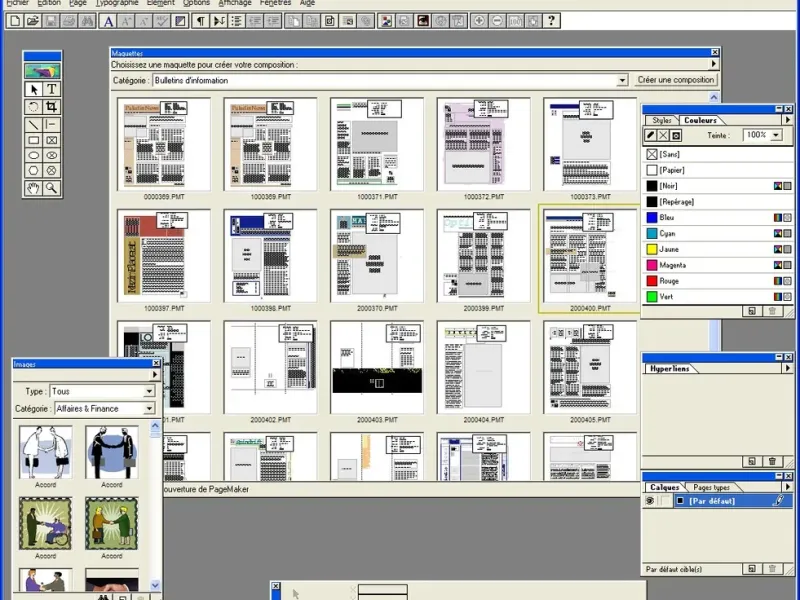
Task: Click the fill and stroke toolbar icon
Action: 180,21
